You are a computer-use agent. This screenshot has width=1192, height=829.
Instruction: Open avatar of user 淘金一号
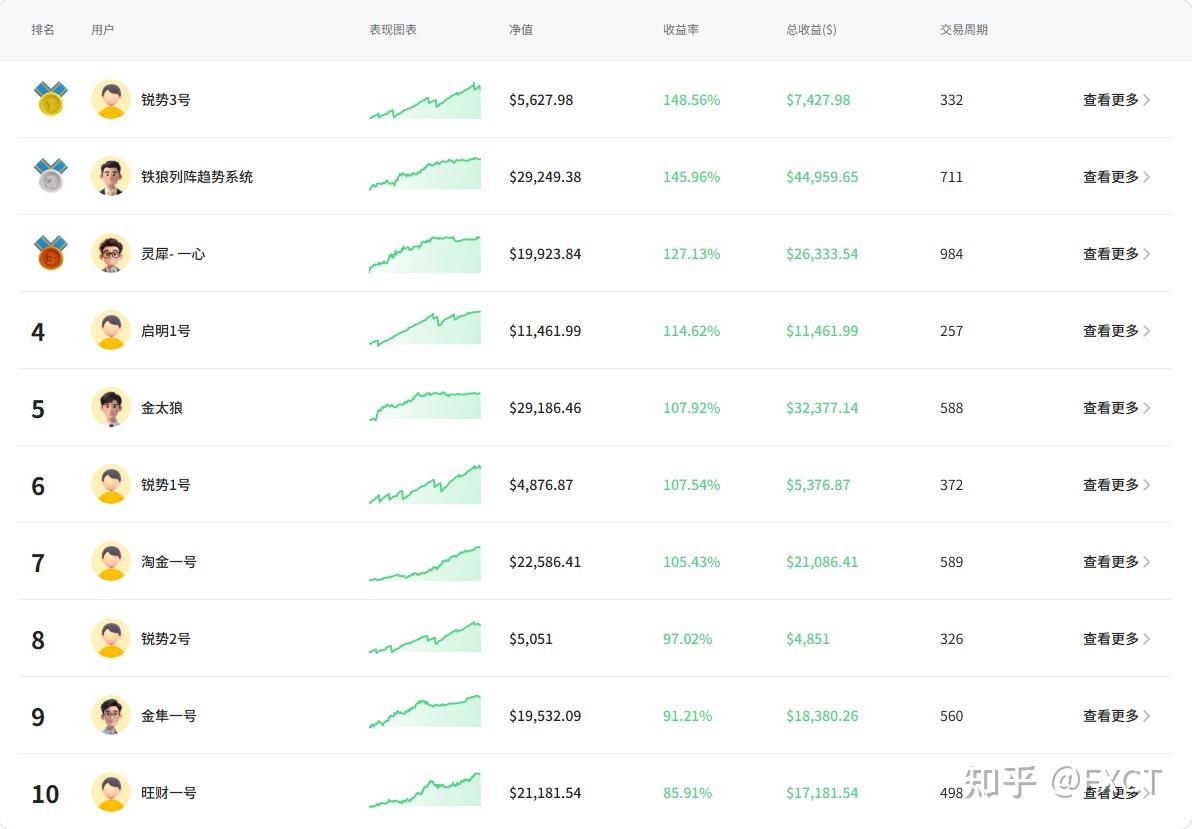point(111,561)
